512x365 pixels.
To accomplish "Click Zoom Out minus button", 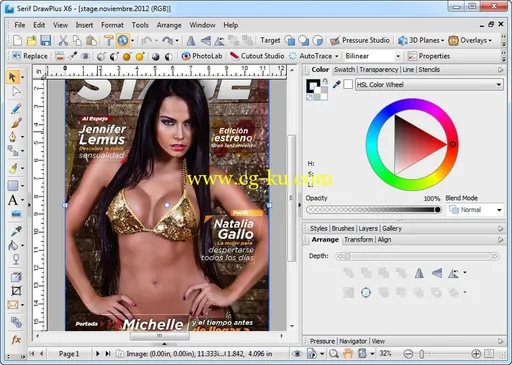I will tap(408, 354).
